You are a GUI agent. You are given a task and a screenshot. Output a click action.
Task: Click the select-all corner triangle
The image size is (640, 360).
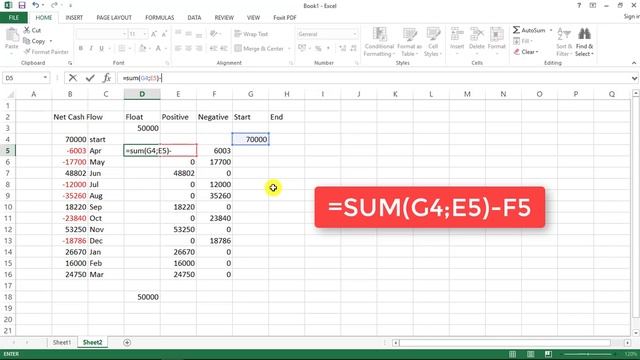click(10, 94)
